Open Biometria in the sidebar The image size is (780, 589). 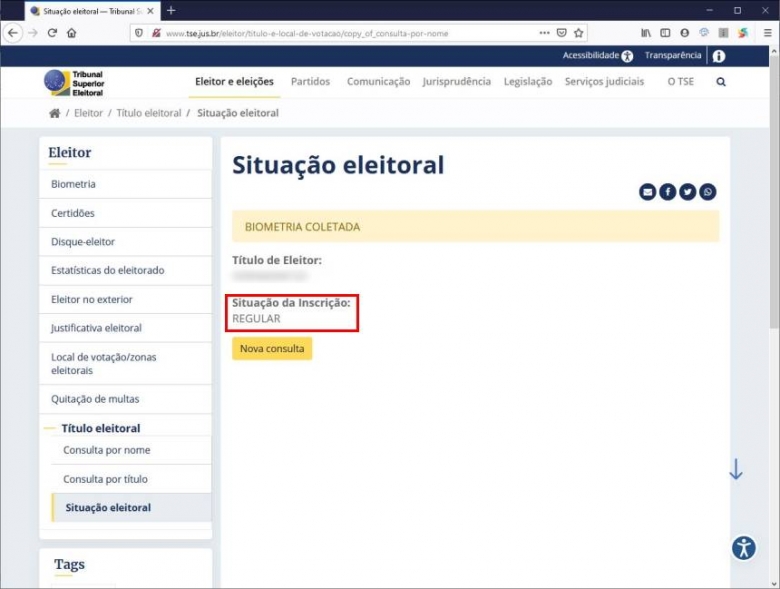(125, 184)
